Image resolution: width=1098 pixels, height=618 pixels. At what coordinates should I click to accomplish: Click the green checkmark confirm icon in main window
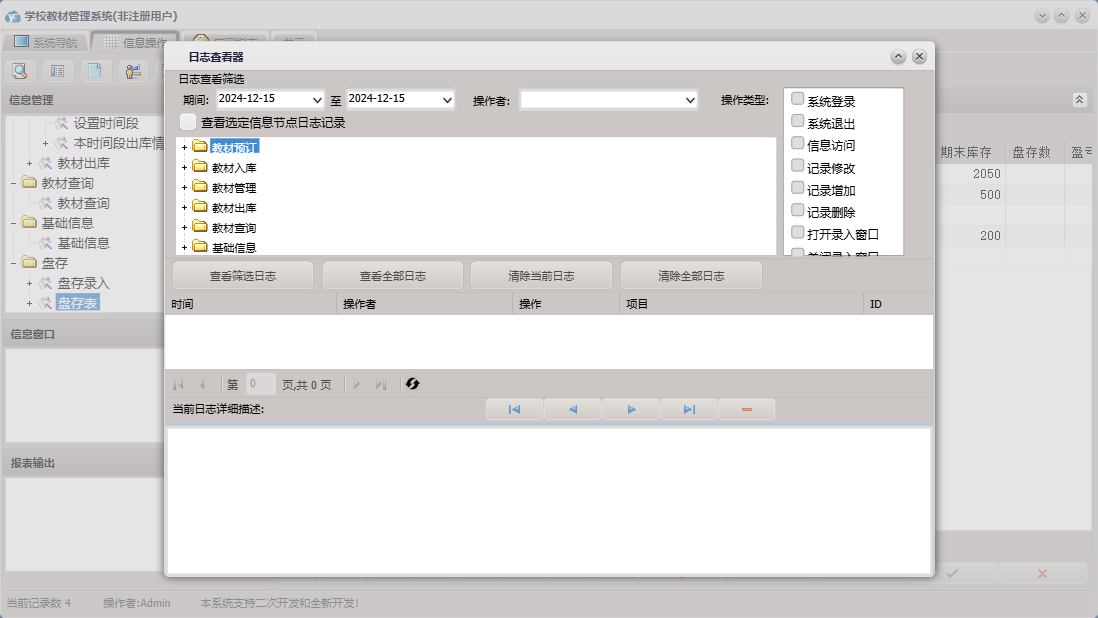point(952,573)
